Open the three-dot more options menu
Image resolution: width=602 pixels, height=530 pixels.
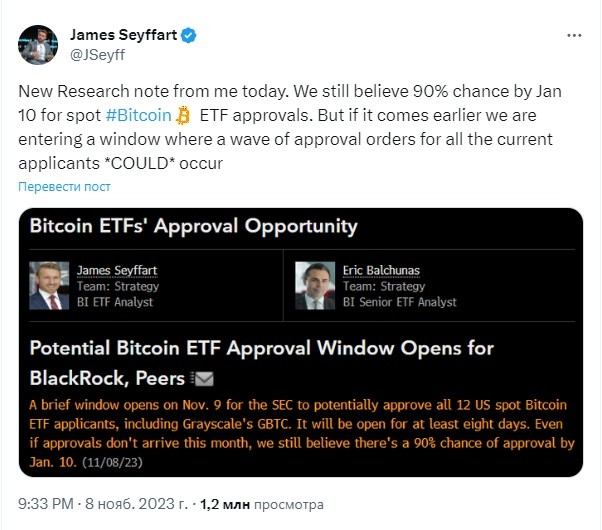574,35
